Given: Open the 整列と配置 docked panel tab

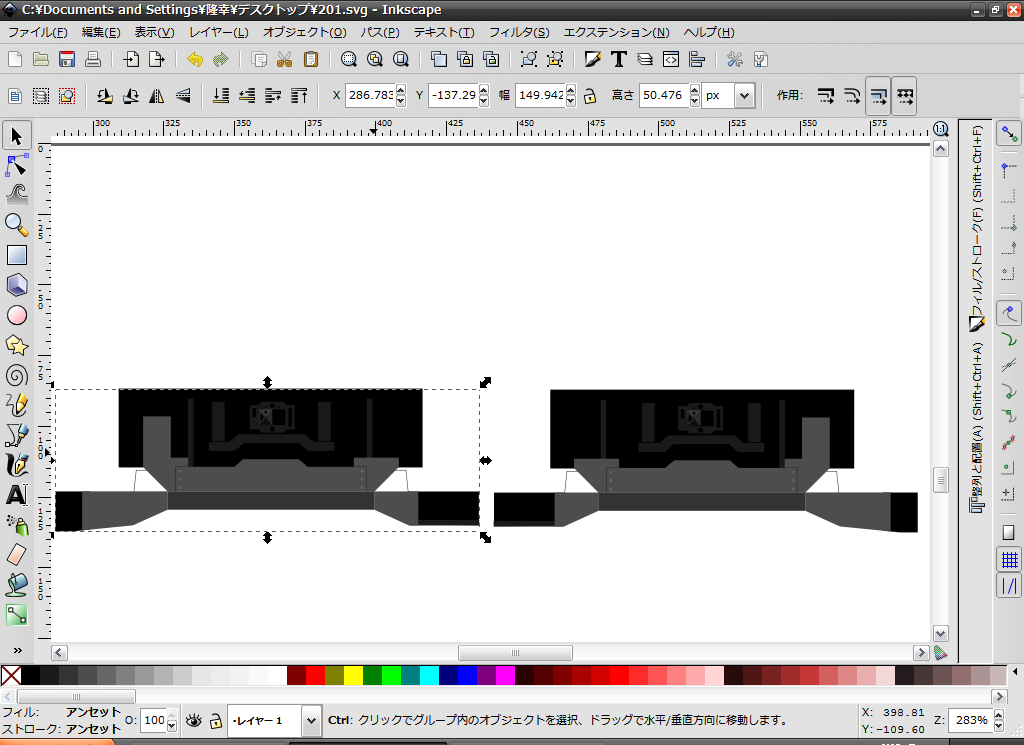Looking at the screenshot, I should coord(977,430).
